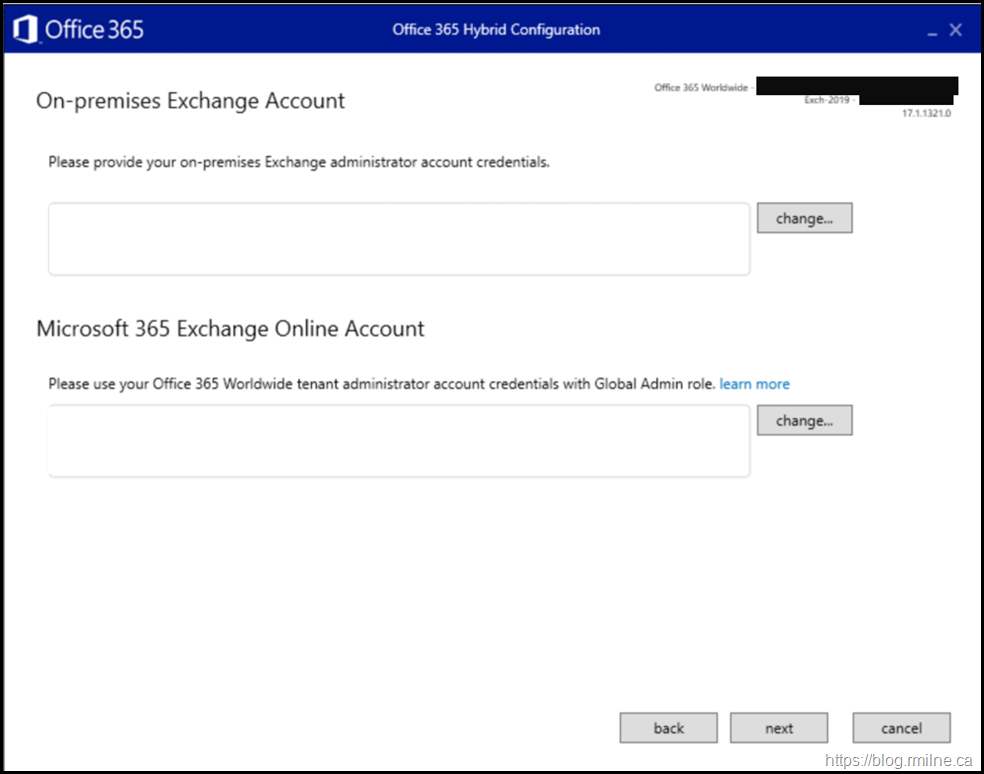Open the learn more link
The width and height of the screenshot is (984, 774).
(x=754, y=384)
